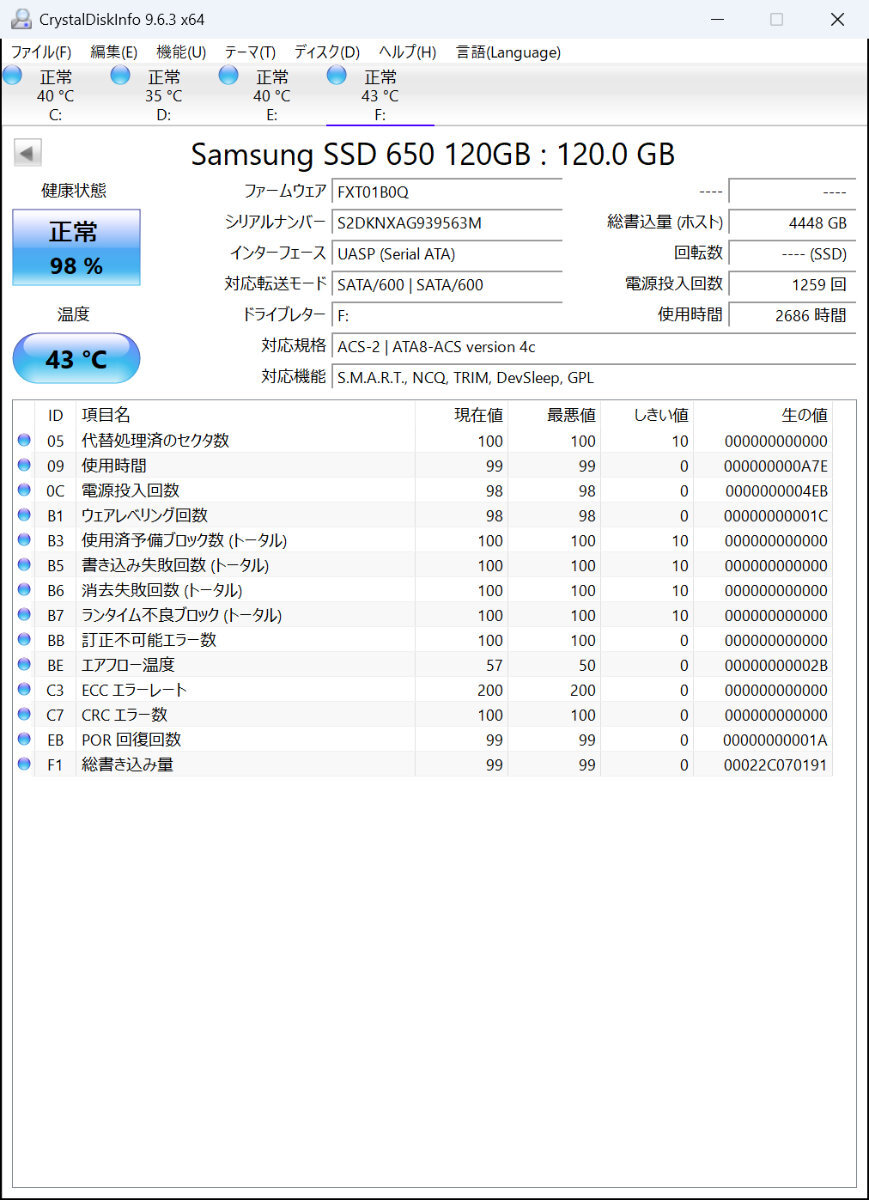Click the CrystalDiskInfo application icon in titlebar

[20, 18]
